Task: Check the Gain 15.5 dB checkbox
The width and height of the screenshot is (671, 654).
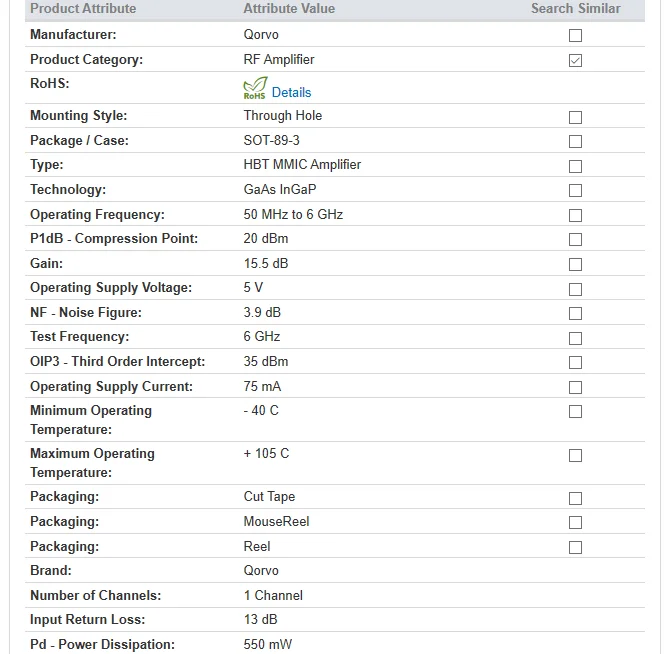Action: click(575, 265)
